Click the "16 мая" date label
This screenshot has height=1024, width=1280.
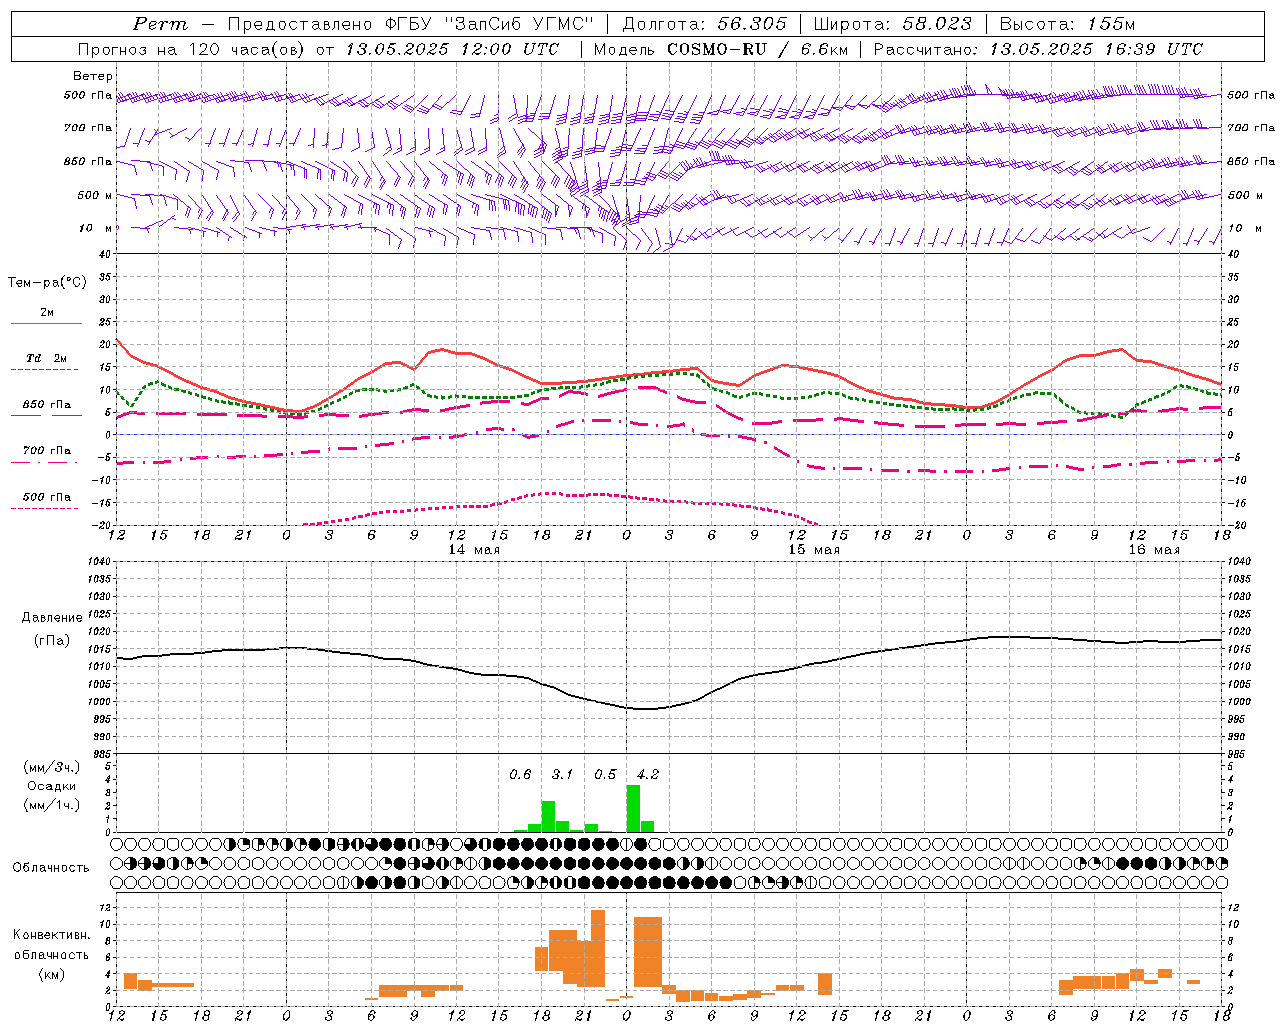tap(1154, 550)
